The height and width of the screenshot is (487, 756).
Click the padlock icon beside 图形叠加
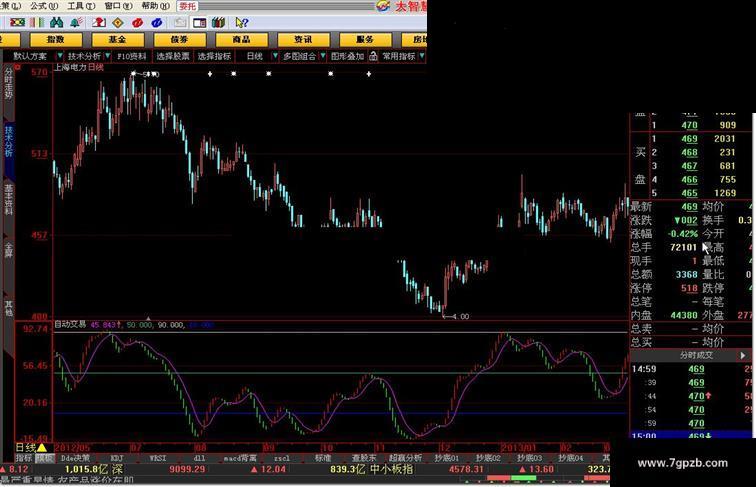[373, 56]
